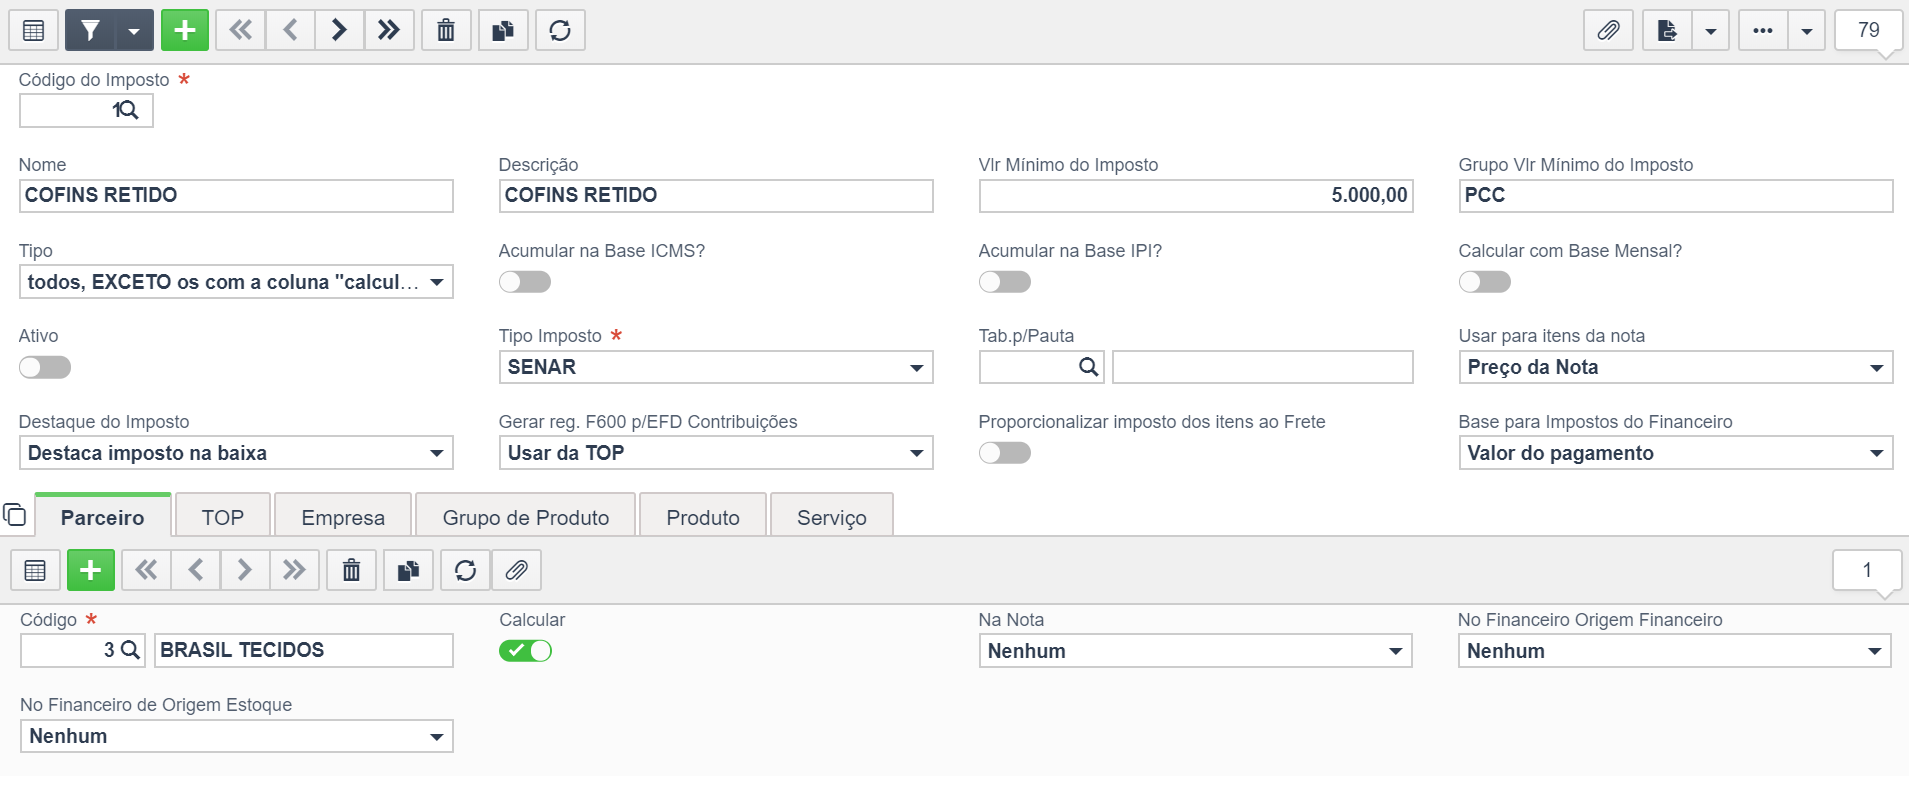Refresh the Parceiro list
The width and height of the screenshot is (1909, 805).
[x=465, y=570]
